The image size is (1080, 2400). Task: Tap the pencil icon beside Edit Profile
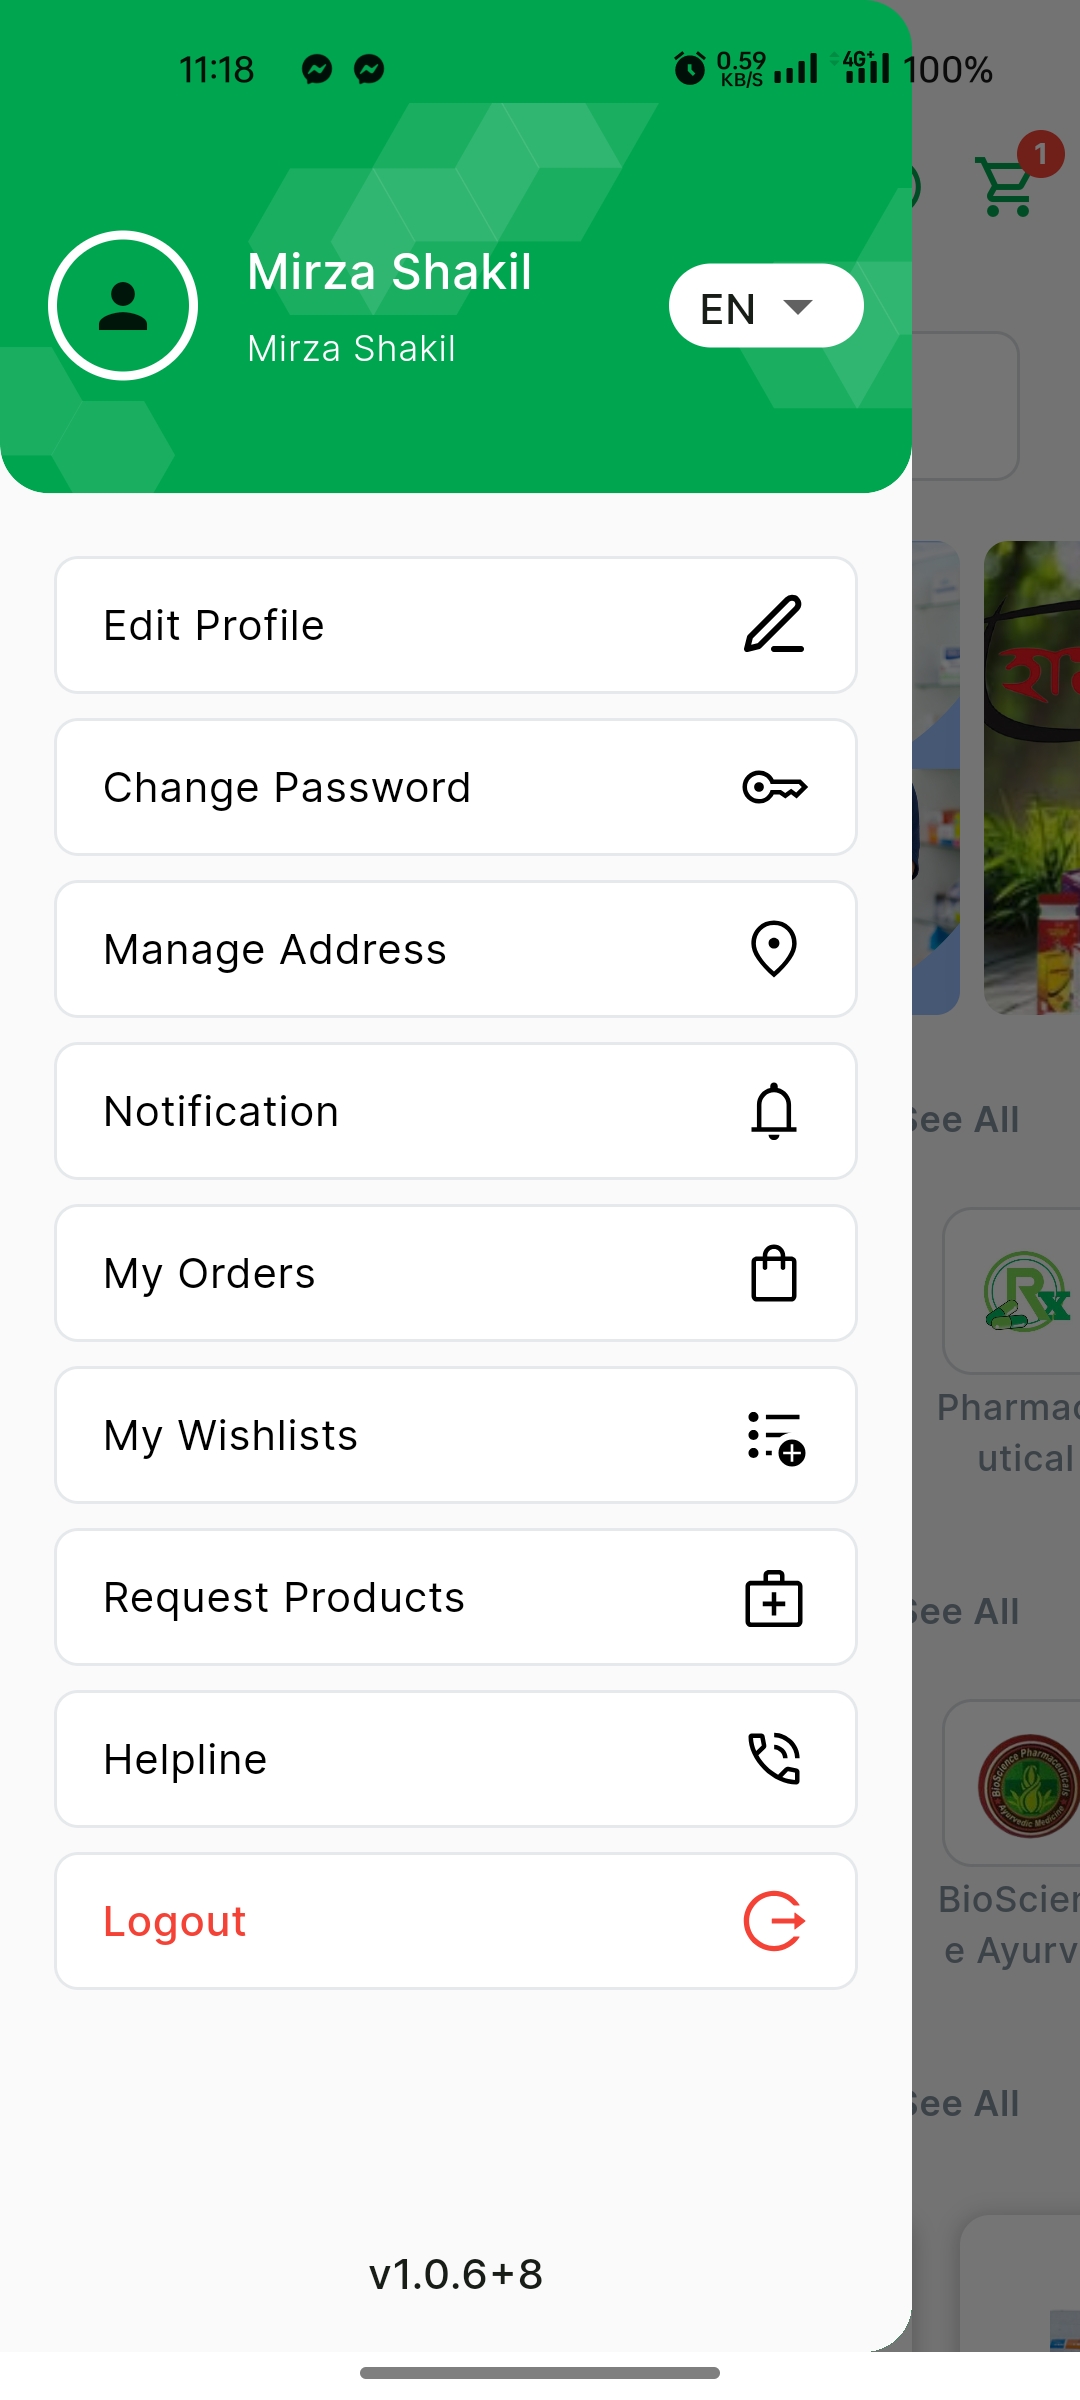[x=773, y=625]
